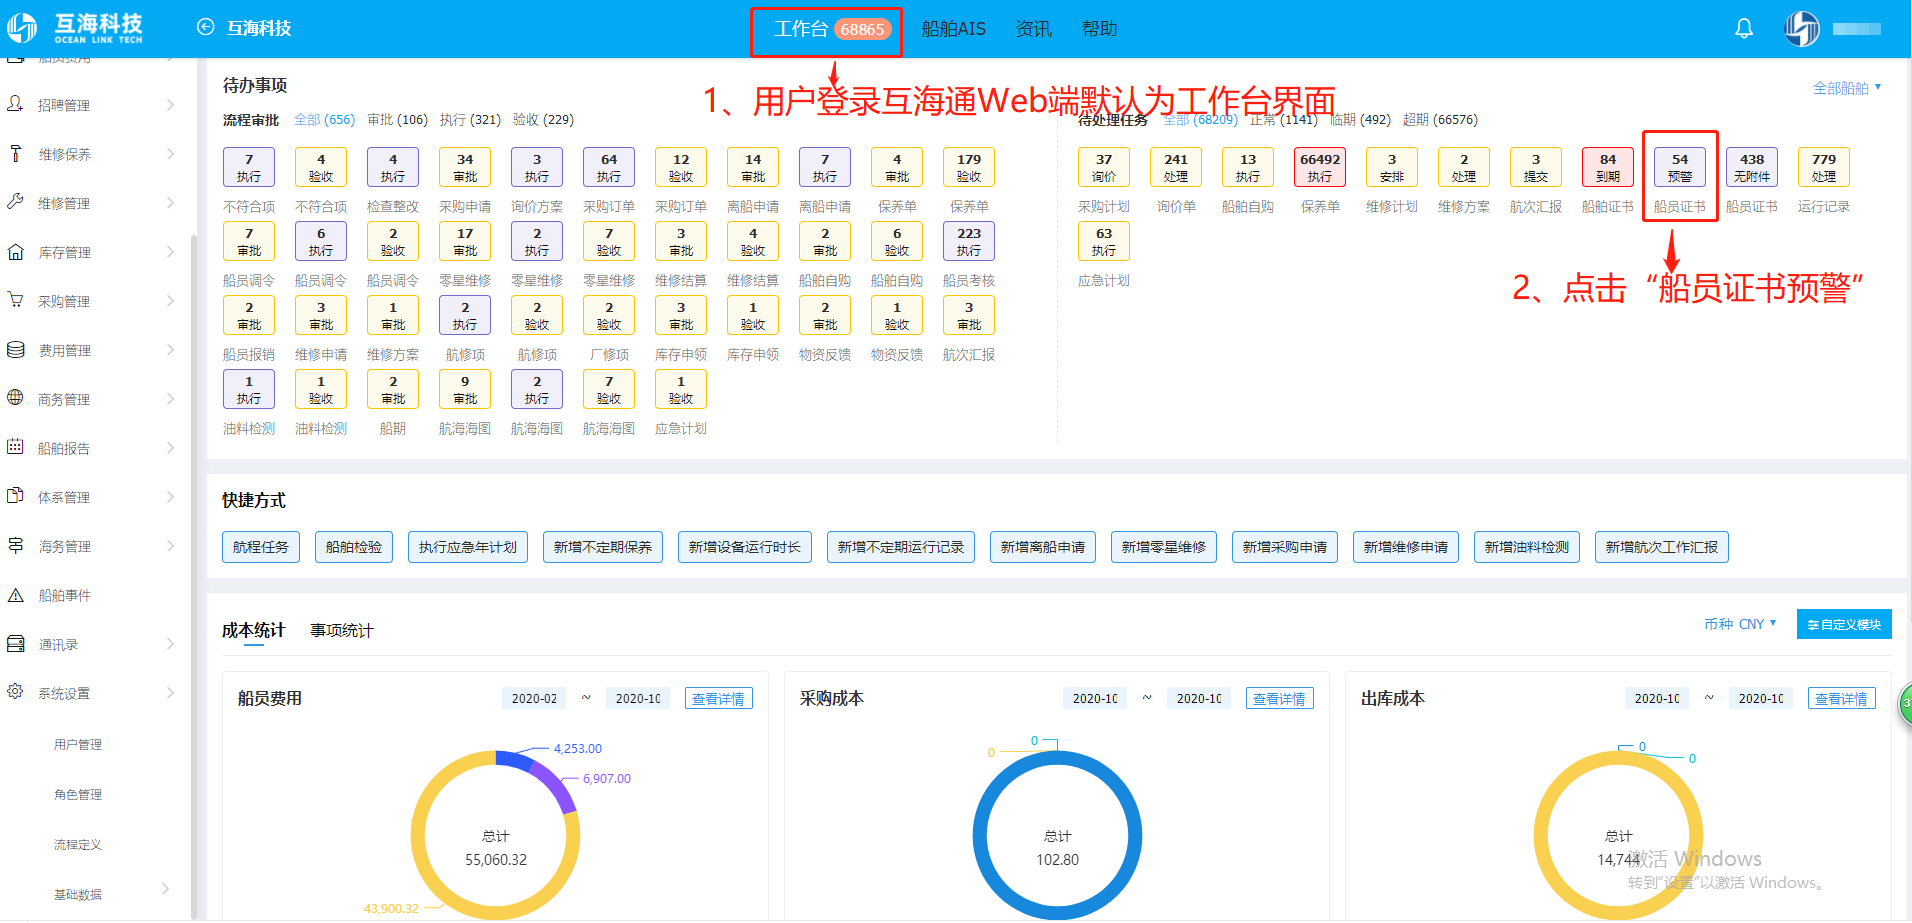Screen dimensions: 1912x923
Task: Click the Ocean Link Tech logo
Action: 75,28
